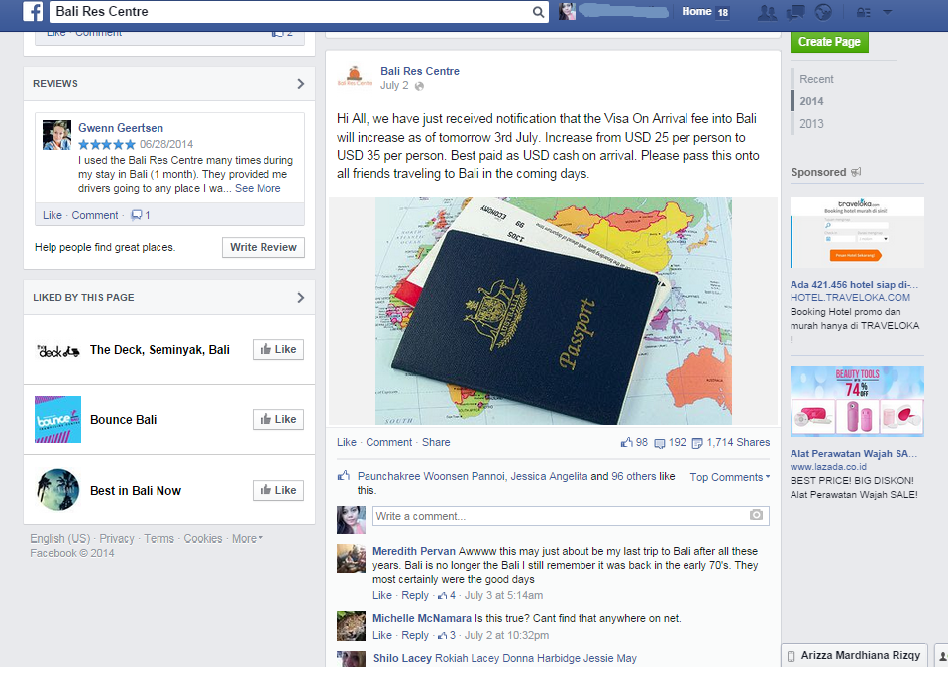Click the Traveloka sponsored ad image
Viewport: 948px width, 688px height.
857,233
